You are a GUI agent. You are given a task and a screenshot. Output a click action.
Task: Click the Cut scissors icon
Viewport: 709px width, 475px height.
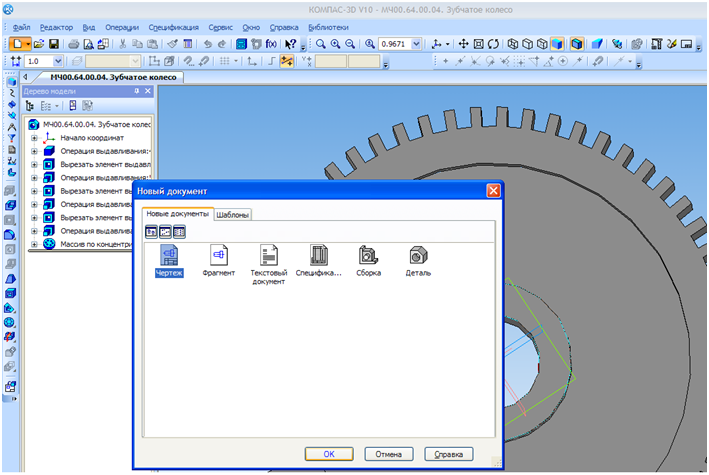click(x=123, y=44)
